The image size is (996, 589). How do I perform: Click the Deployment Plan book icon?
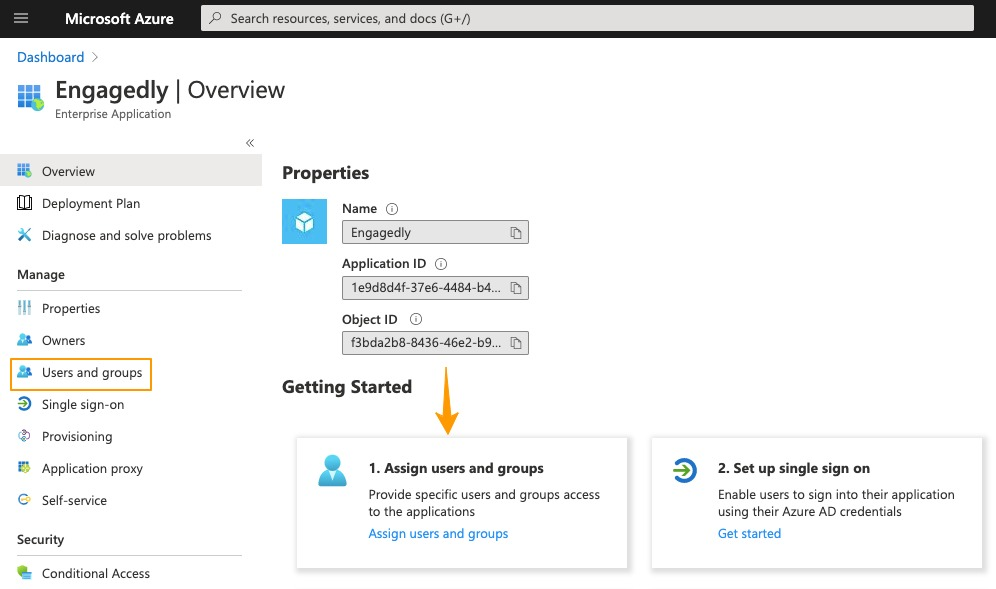24,203
